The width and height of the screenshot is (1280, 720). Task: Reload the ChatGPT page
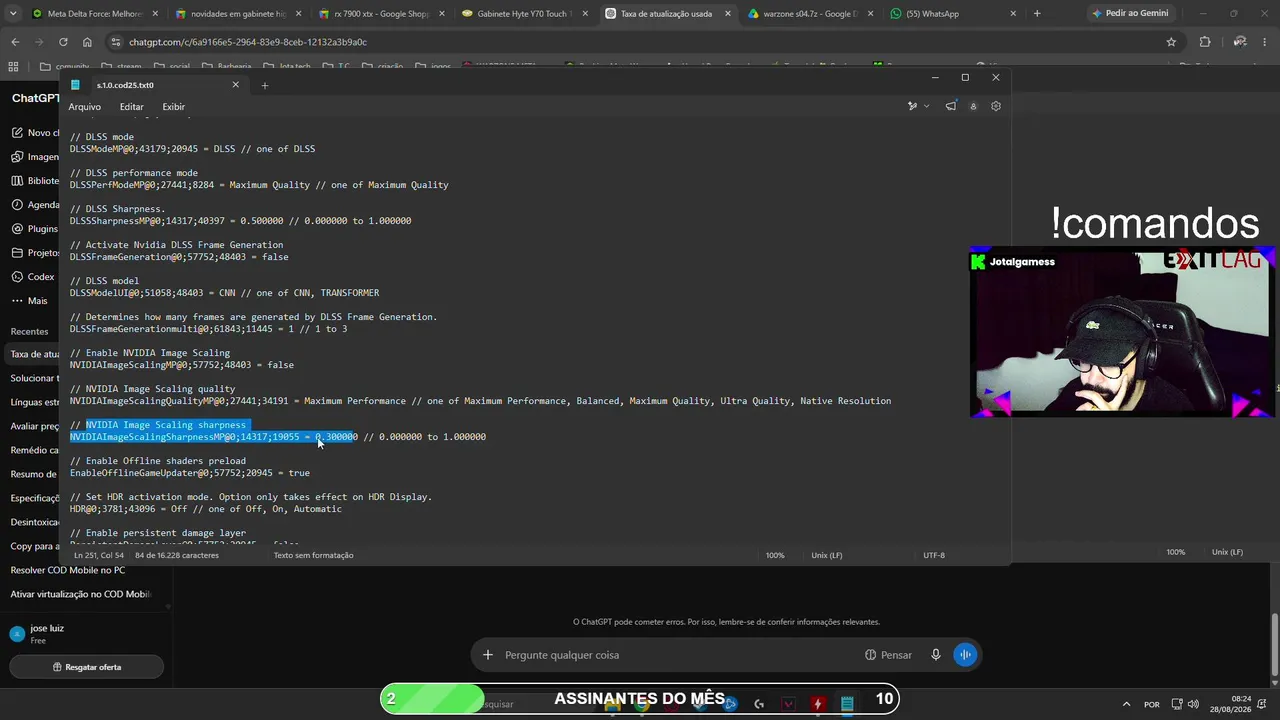[x=63, y=42]
